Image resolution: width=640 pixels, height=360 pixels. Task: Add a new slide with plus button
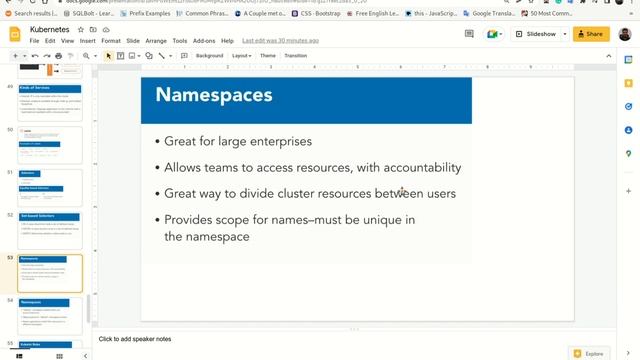point(16,56)
